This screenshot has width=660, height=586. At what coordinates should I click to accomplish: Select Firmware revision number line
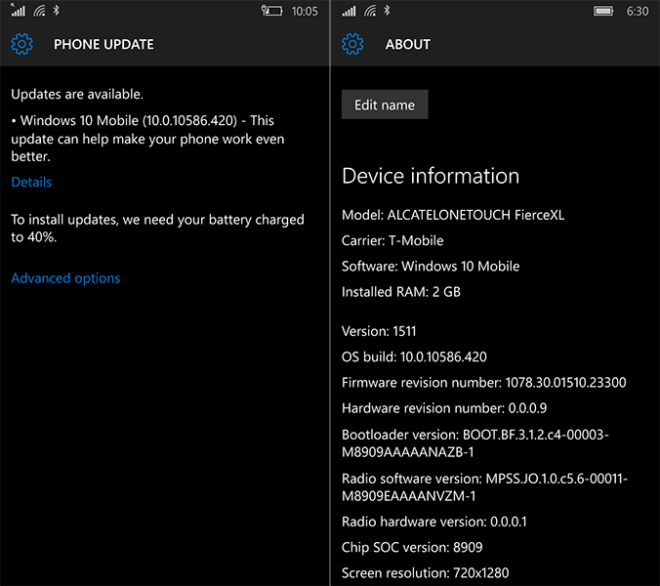(484, 383)
